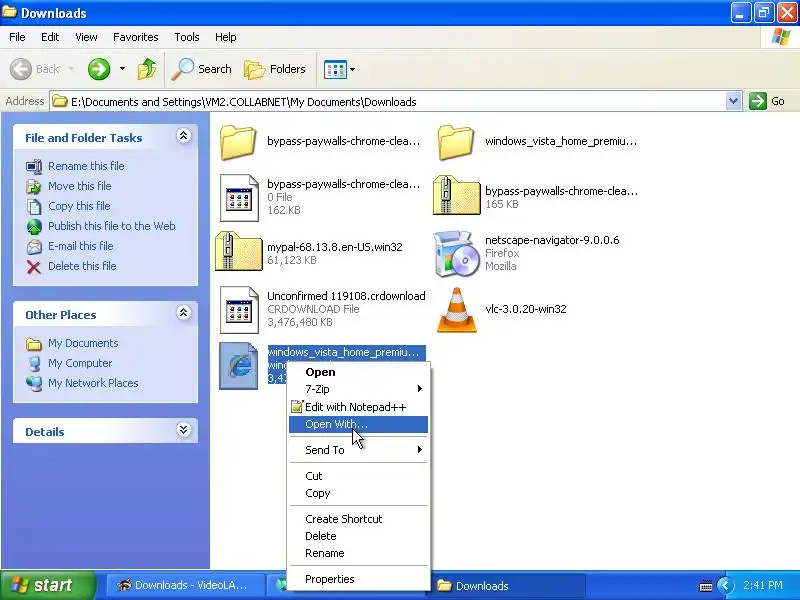Click Move this file link
Screen dimensions: 800x600
[x=80, y=186]
